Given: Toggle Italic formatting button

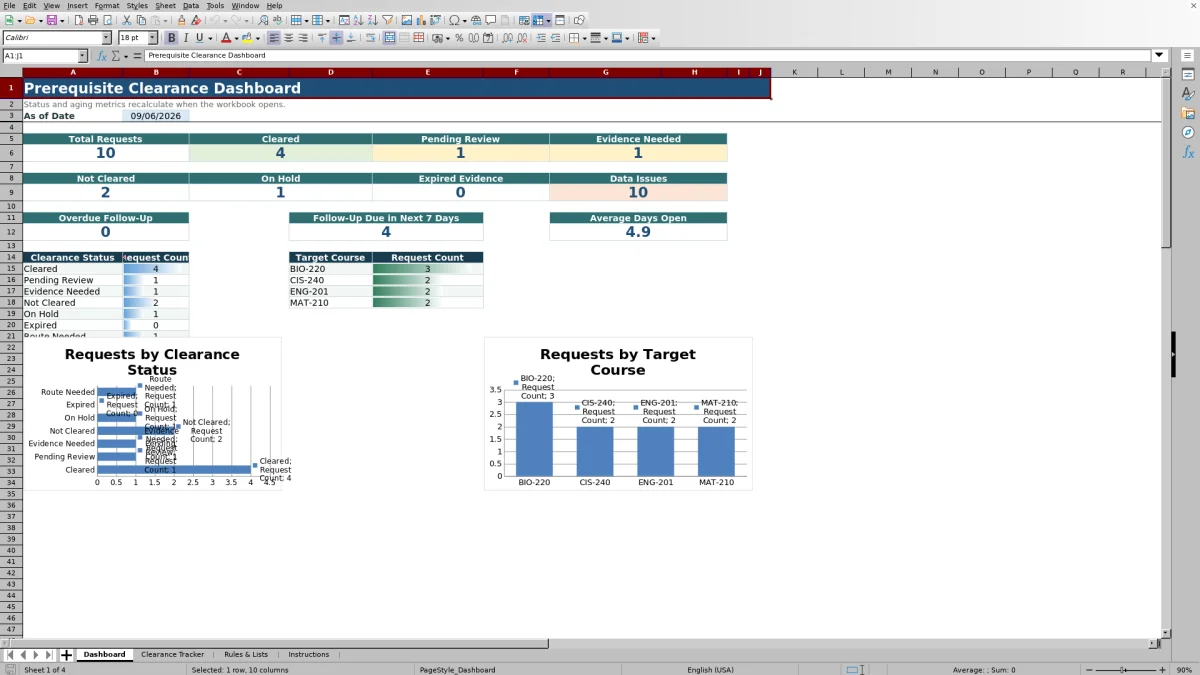Looking at the screenshot, I should tap(185, 38).
